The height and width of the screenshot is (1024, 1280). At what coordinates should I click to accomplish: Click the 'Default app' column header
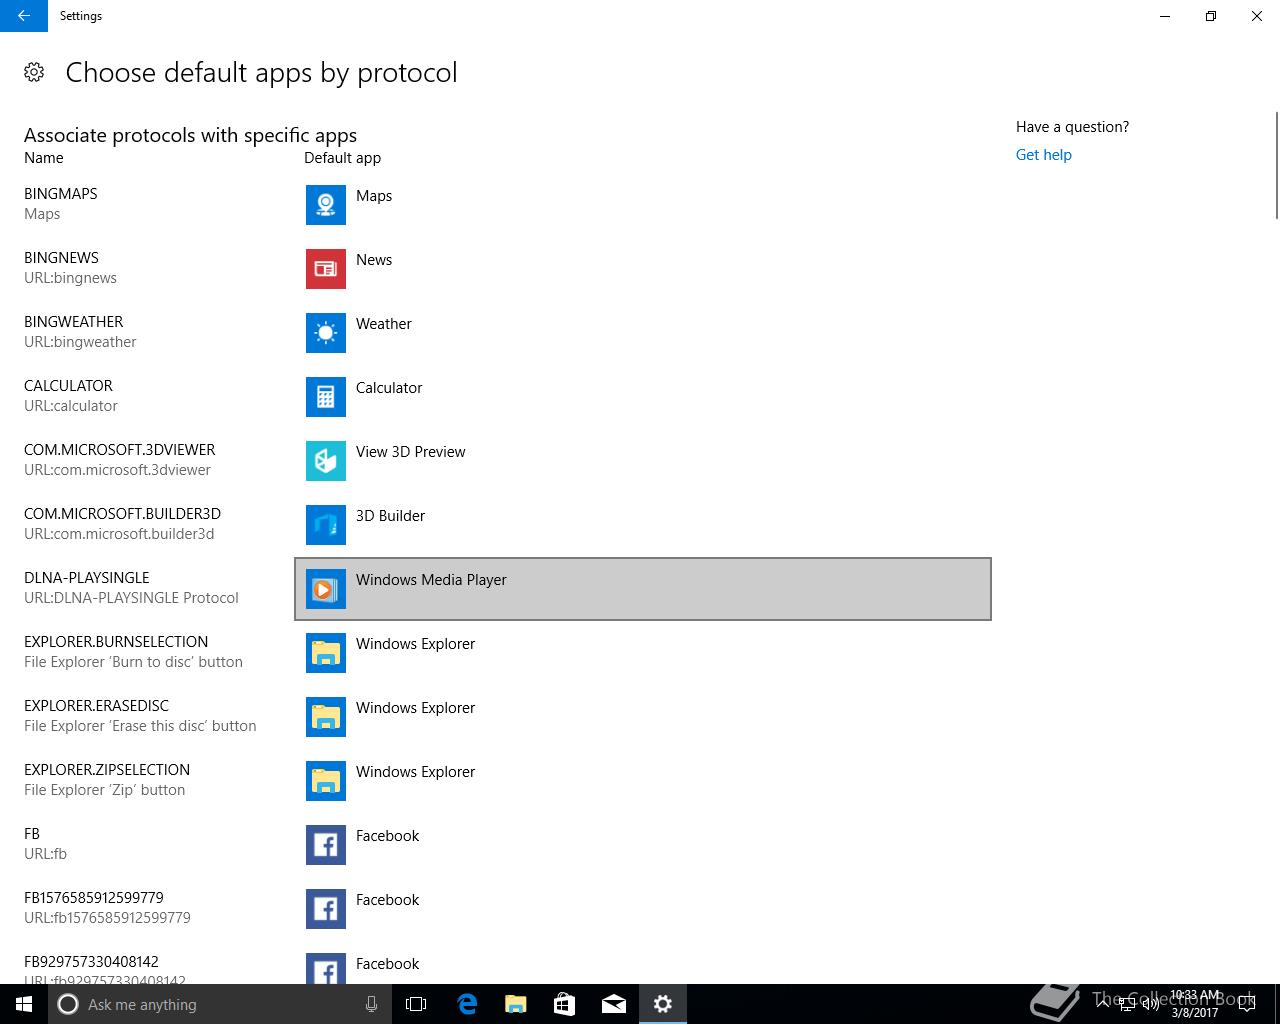(342, 158)
